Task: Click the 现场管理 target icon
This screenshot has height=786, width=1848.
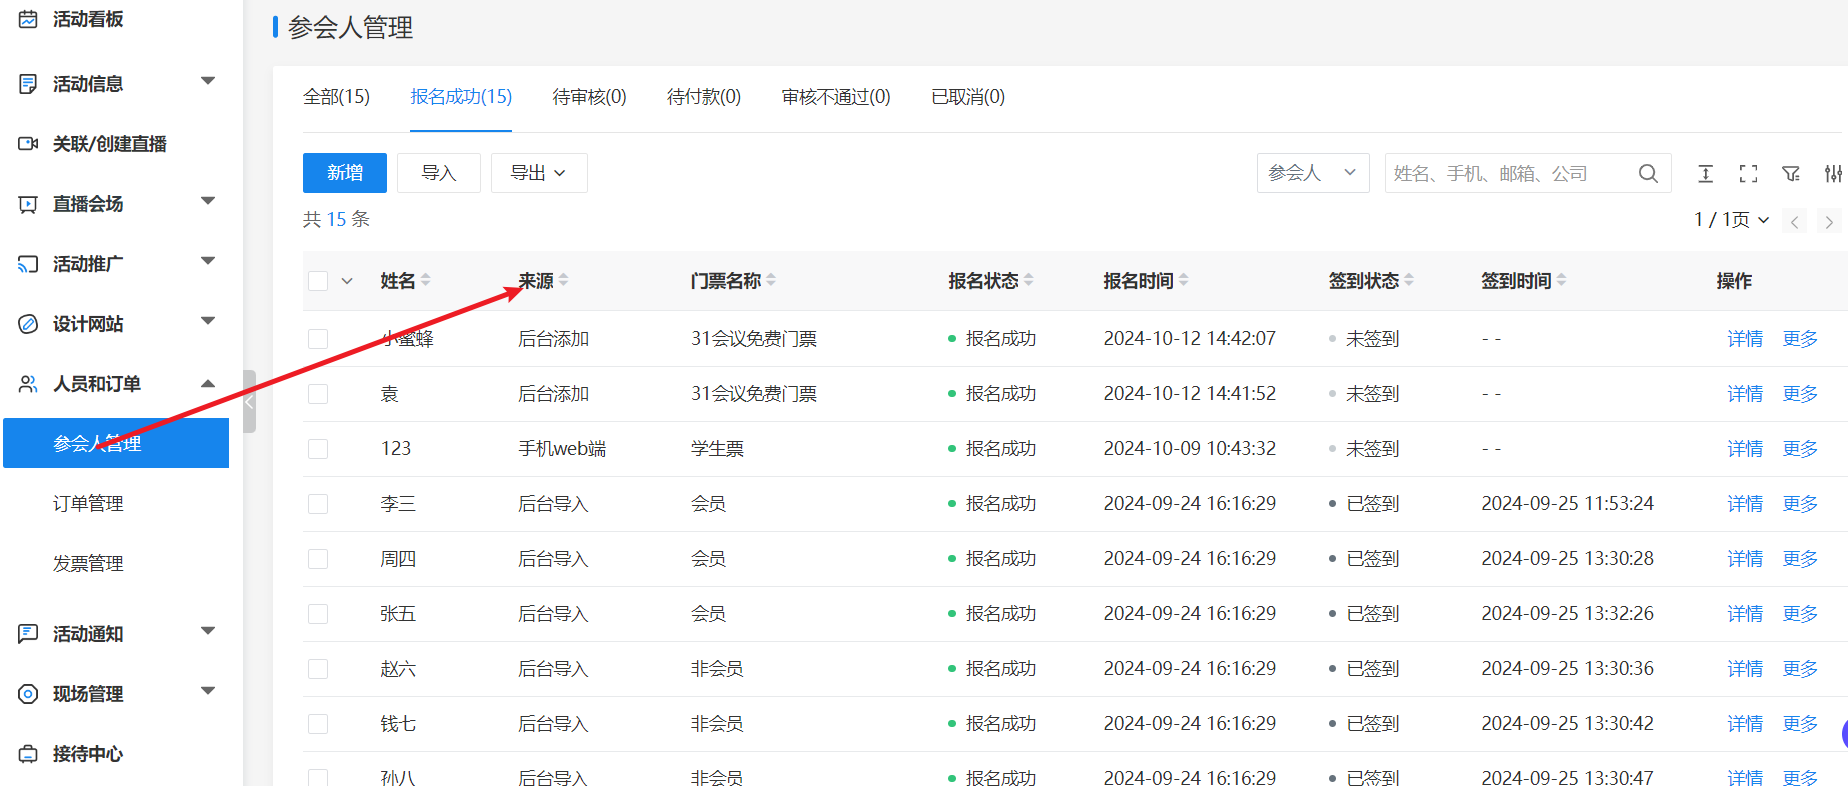Action: [x=28, y=694]
